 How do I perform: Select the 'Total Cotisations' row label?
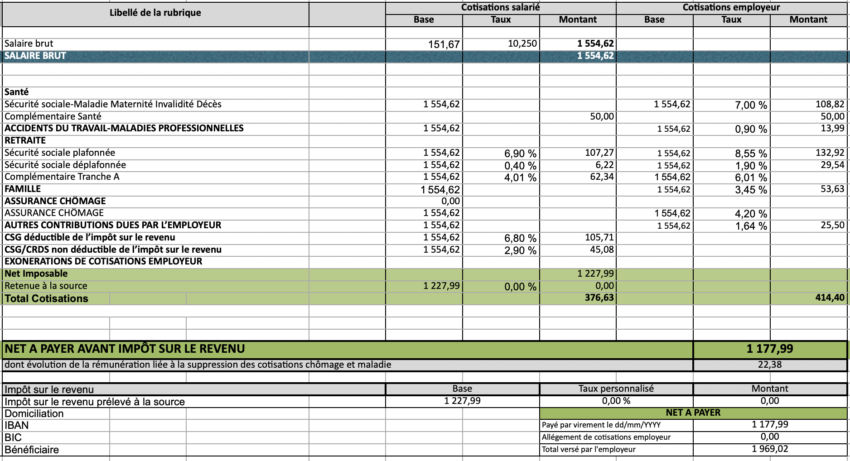click(x=46, y=299)
